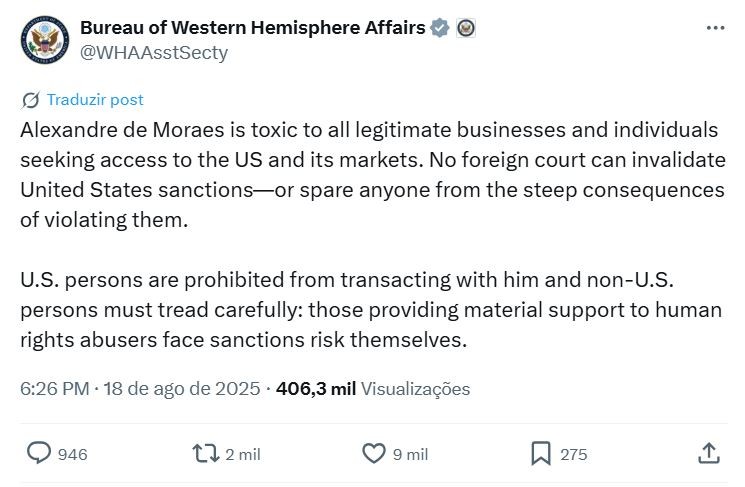The width and height of the screenshot is (745, 487).
Task: Open the Bureau of Western Hemisphere Affairs profile name
Action: pos(253,28)
